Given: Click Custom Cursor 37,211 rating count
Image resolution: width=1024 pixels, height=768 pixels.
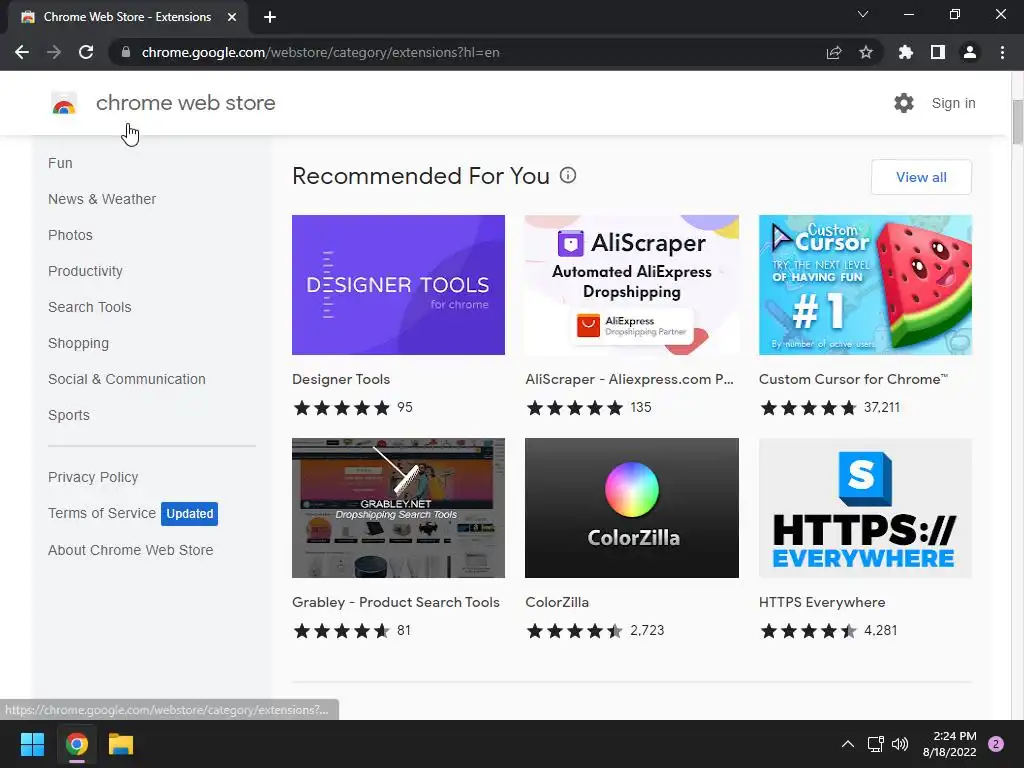Looking at the screenshot, I should click(882, 408).
